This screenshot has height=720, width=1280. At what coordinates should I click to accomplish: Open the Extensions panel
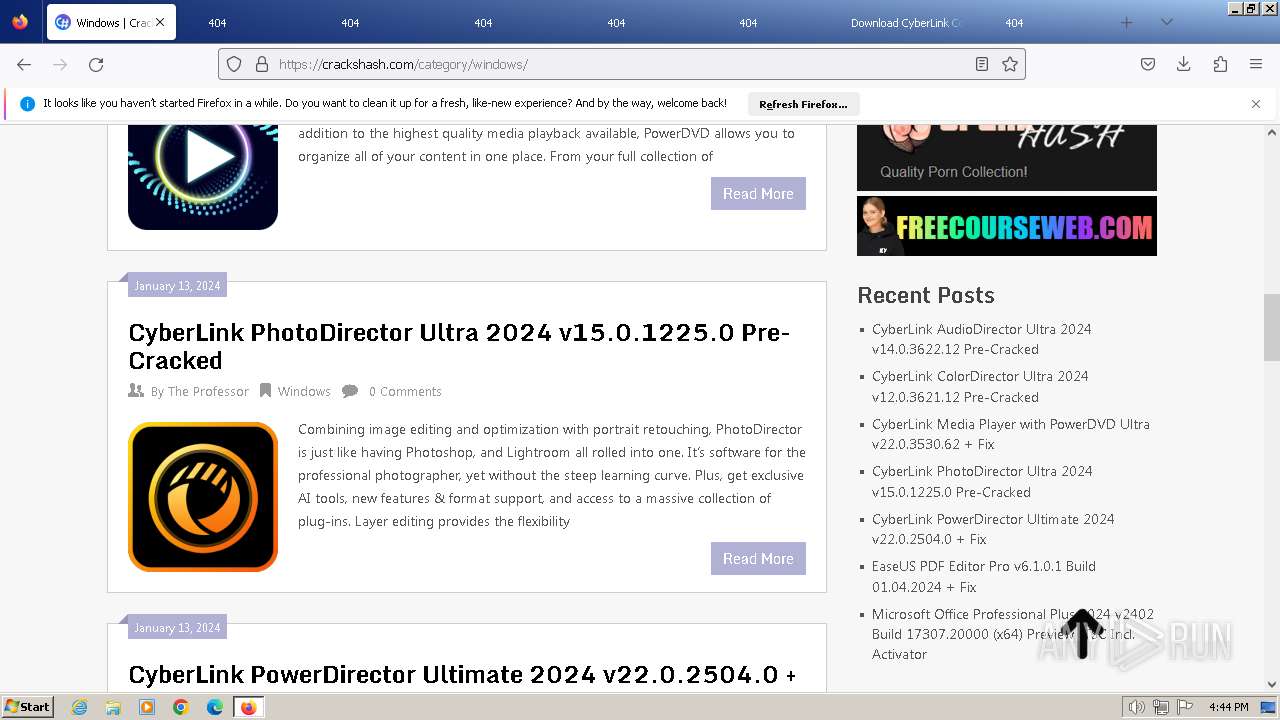pyautogui.click(x=1220, y=64)
